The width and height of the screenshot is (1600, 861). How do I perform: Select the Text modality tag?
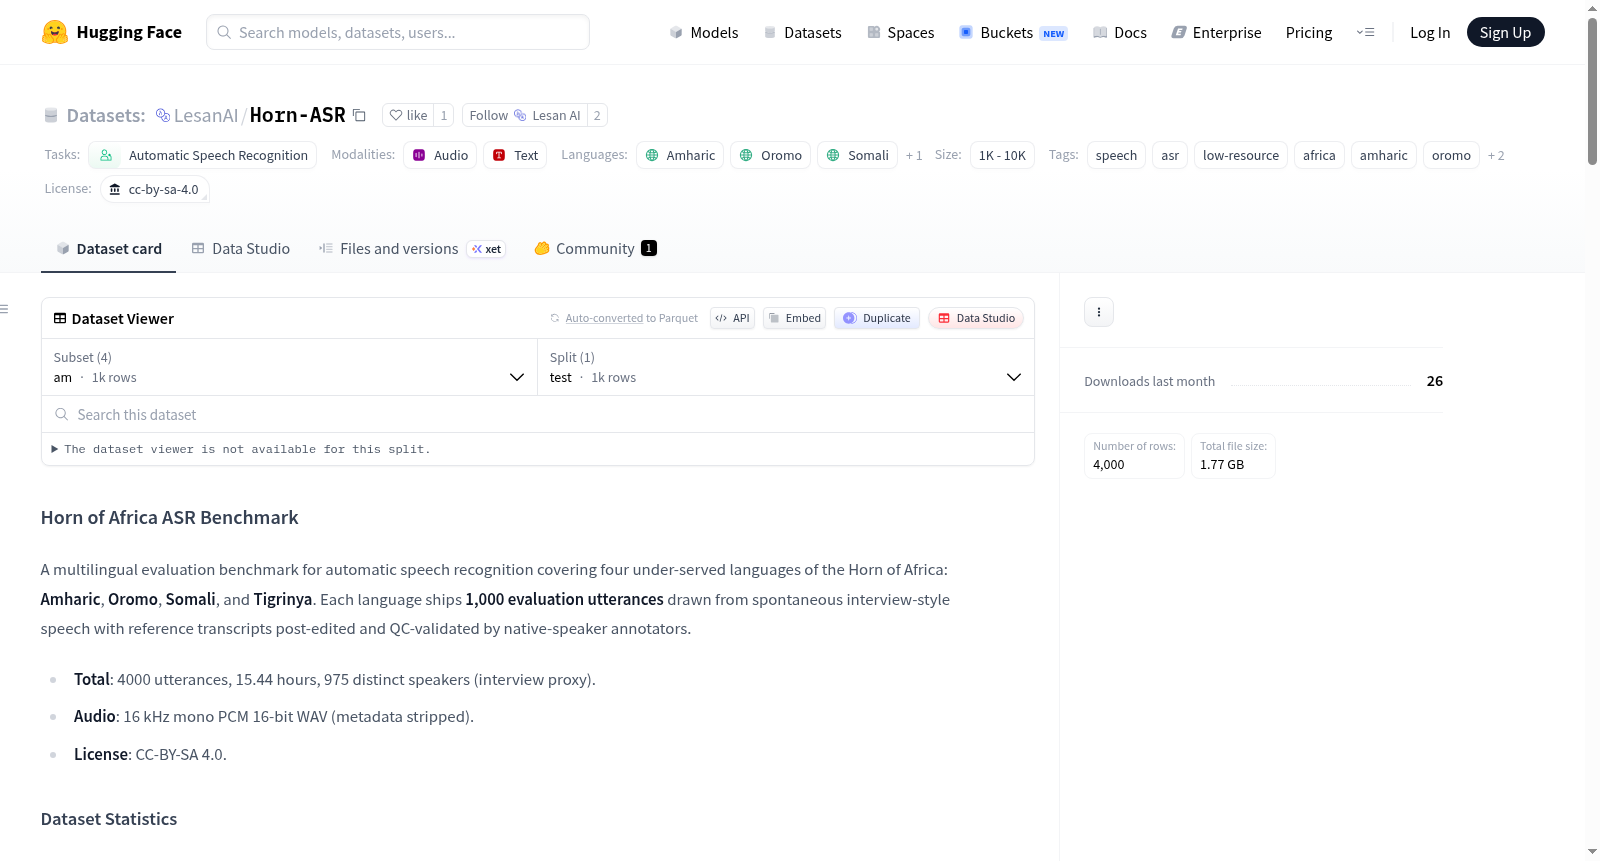click(x=515, y=155)
